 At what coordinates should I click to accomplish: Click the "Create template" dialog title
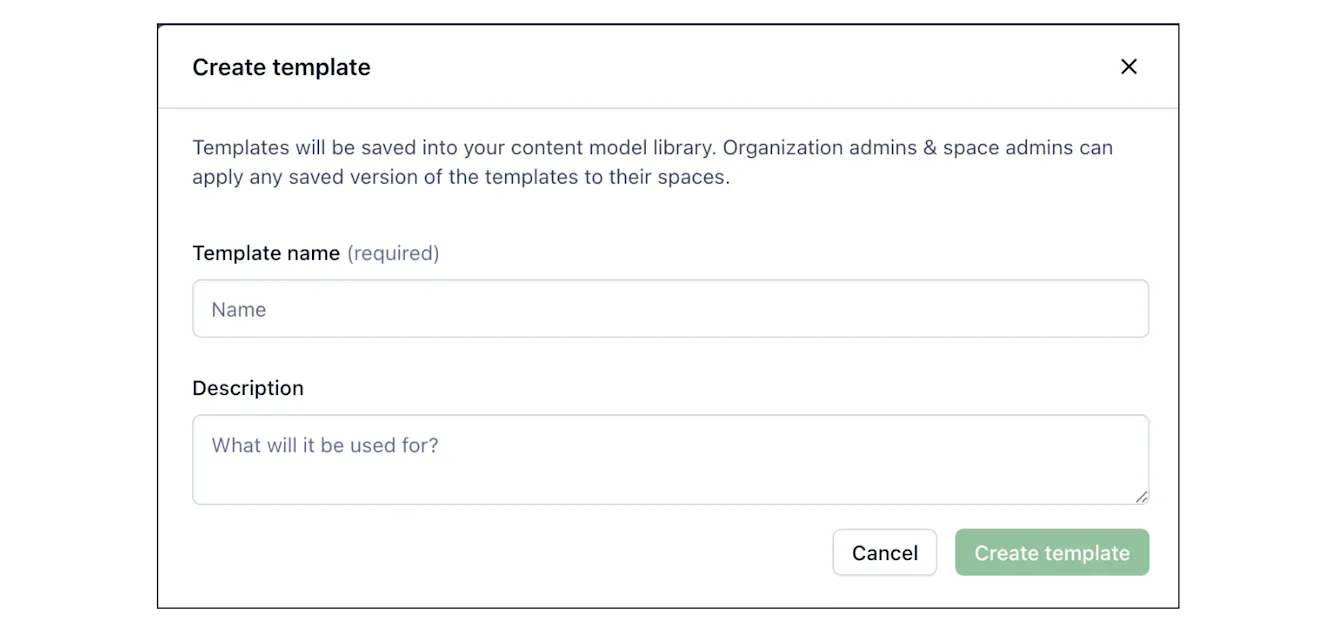tap(281, 67)
